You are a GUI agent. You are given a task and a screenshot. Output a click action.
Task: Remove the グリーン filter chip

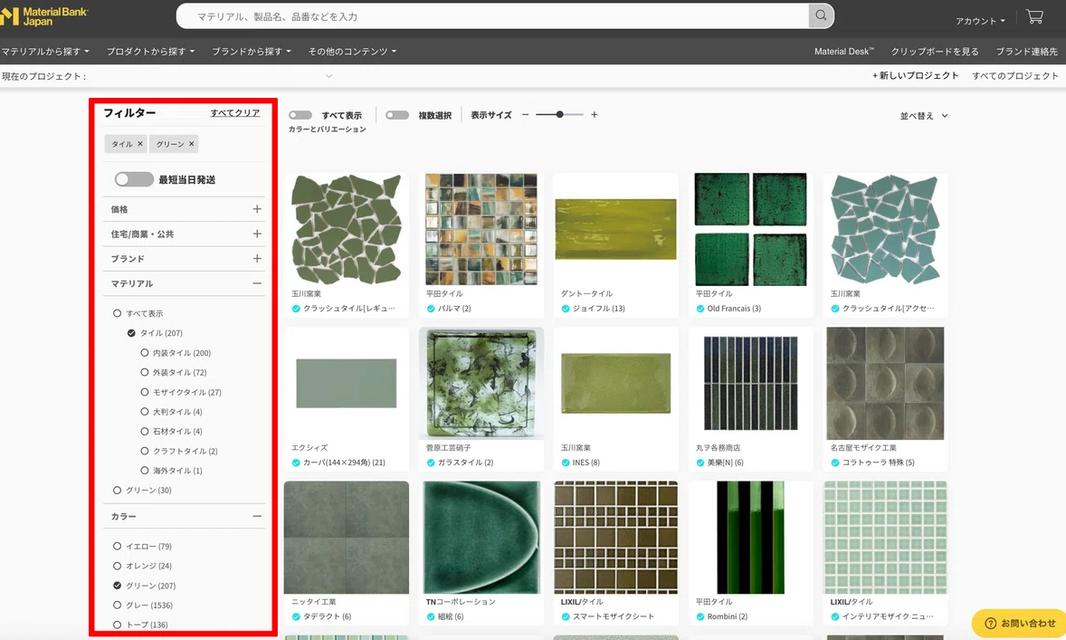(x=192, y=144)
